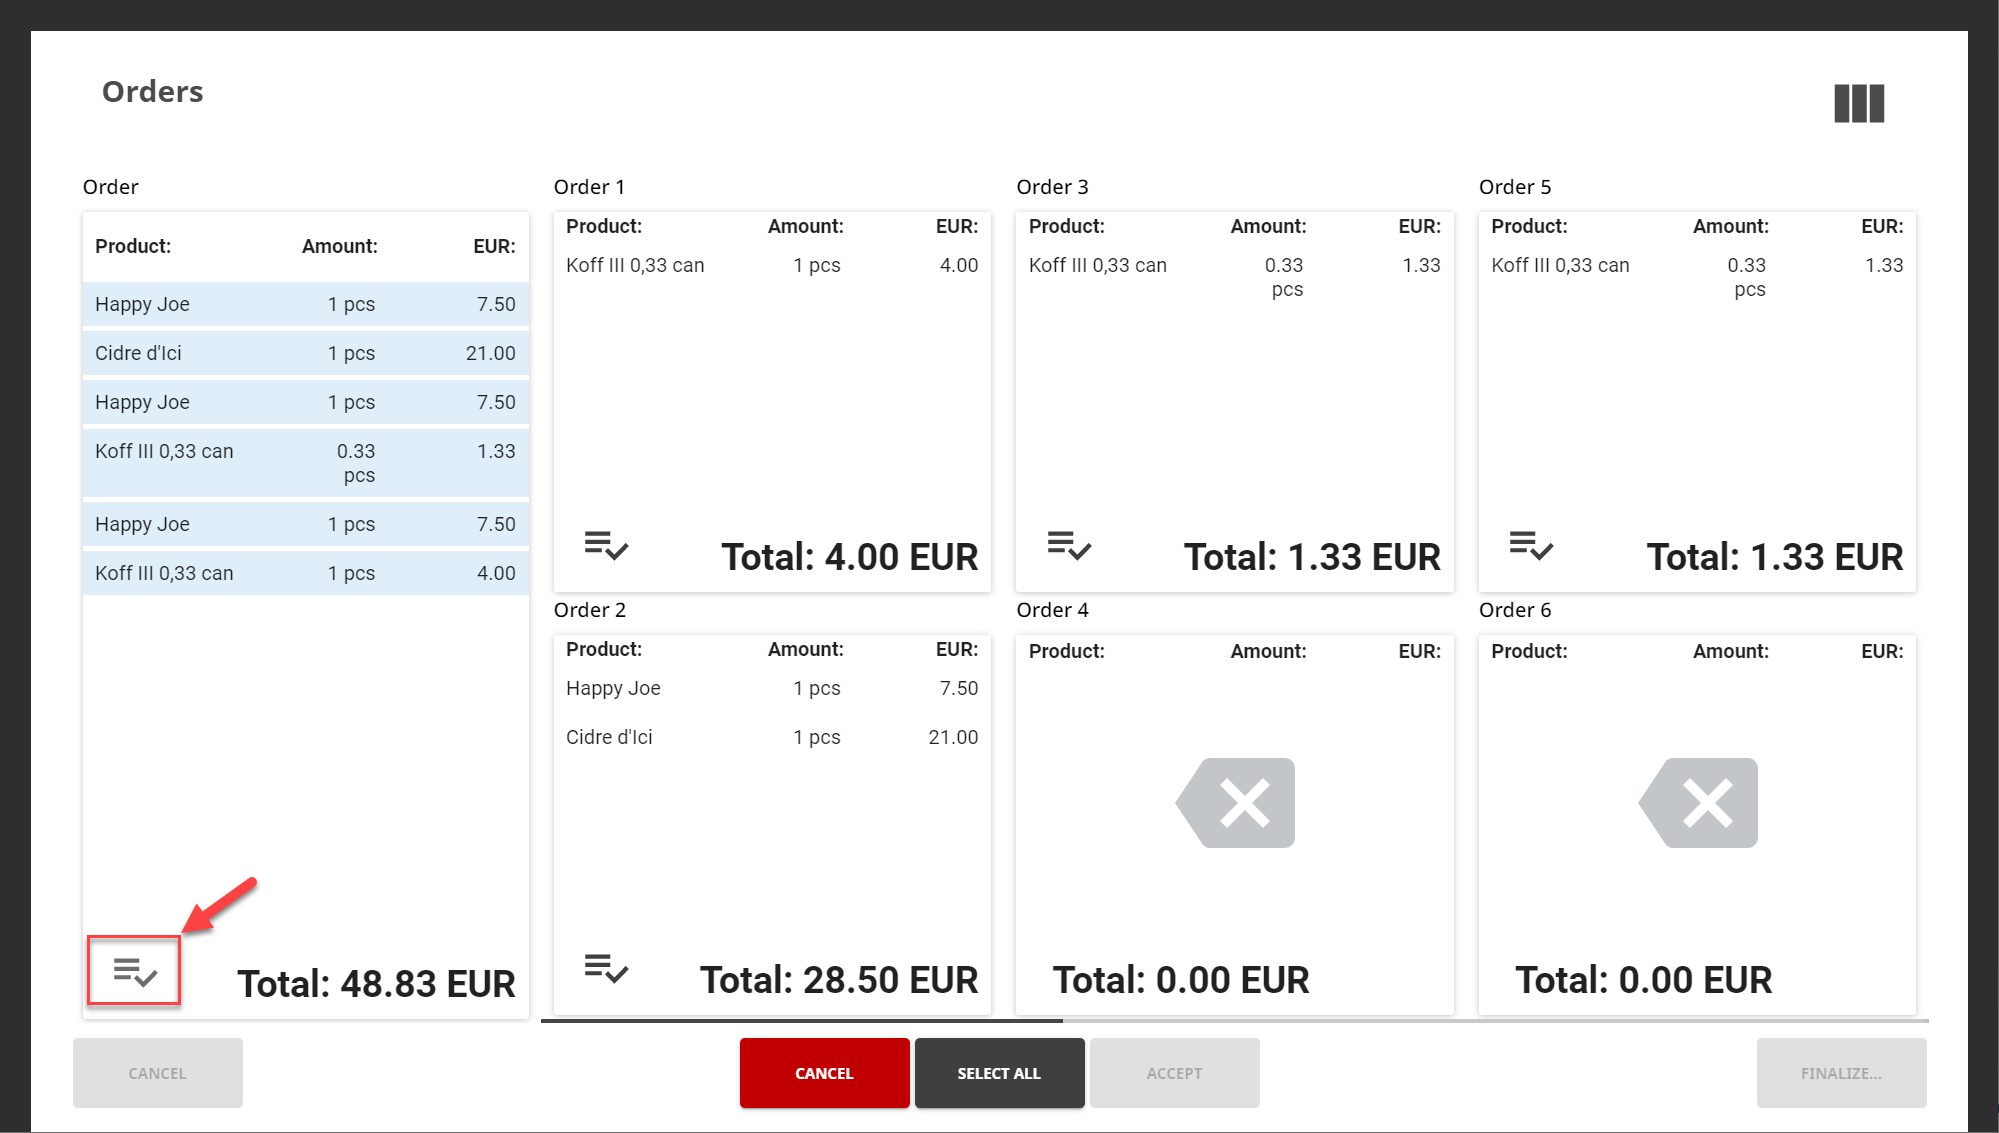Click the grey ACCEPT button
1999x1133 pixels.
pos(1174,1073)
